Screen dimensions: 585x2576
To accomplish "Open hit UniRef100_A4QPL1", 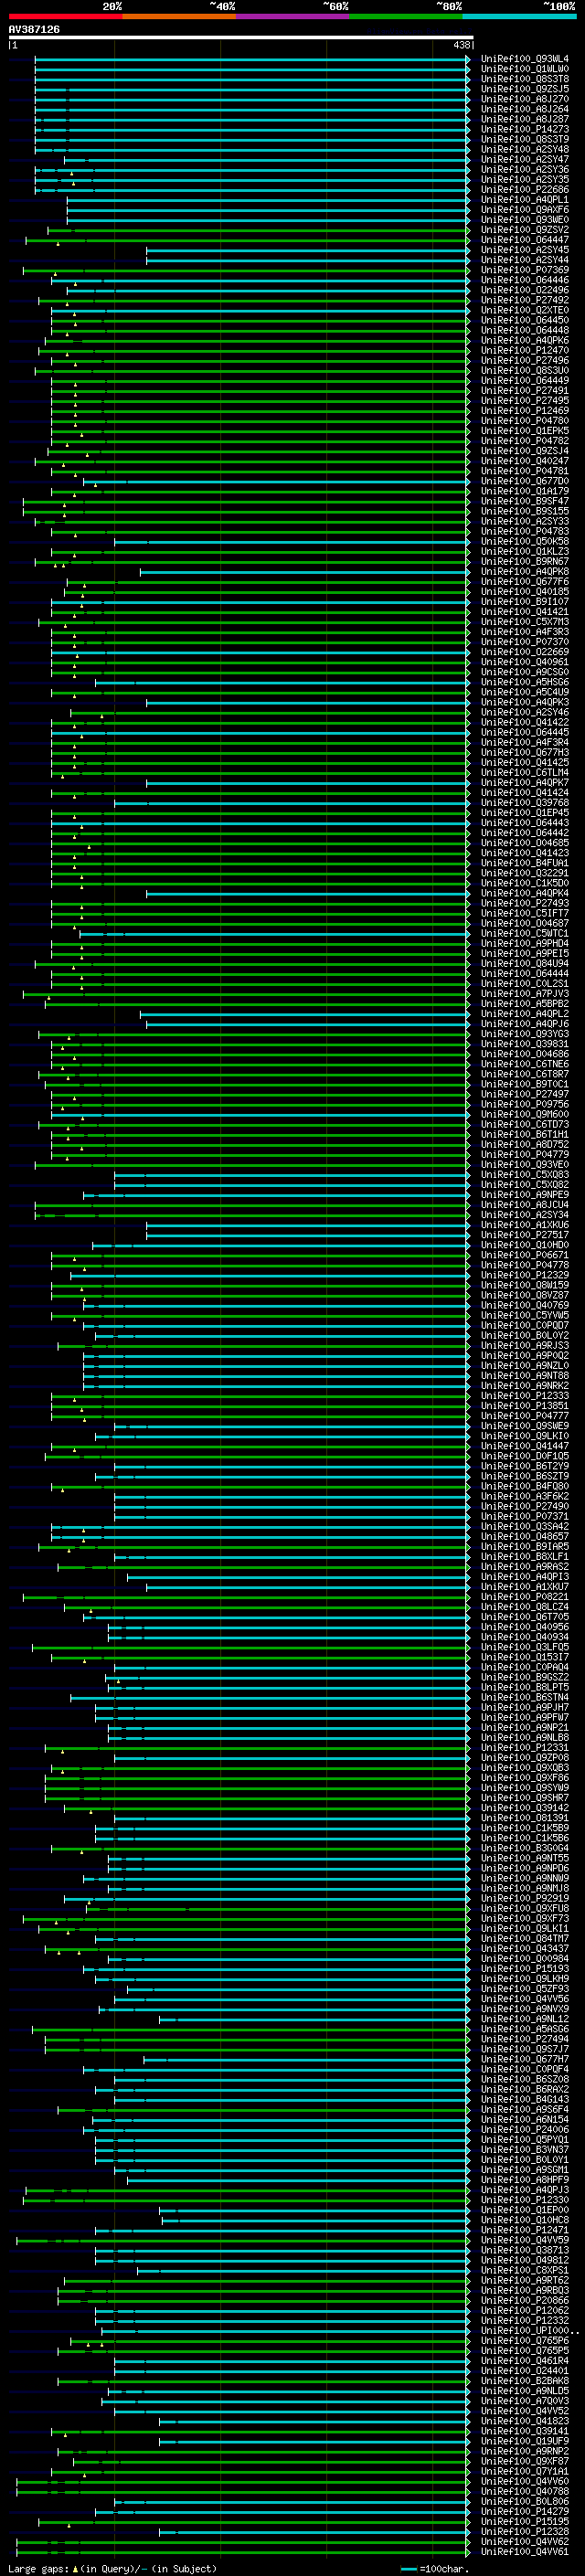I will tap(525, 200).
